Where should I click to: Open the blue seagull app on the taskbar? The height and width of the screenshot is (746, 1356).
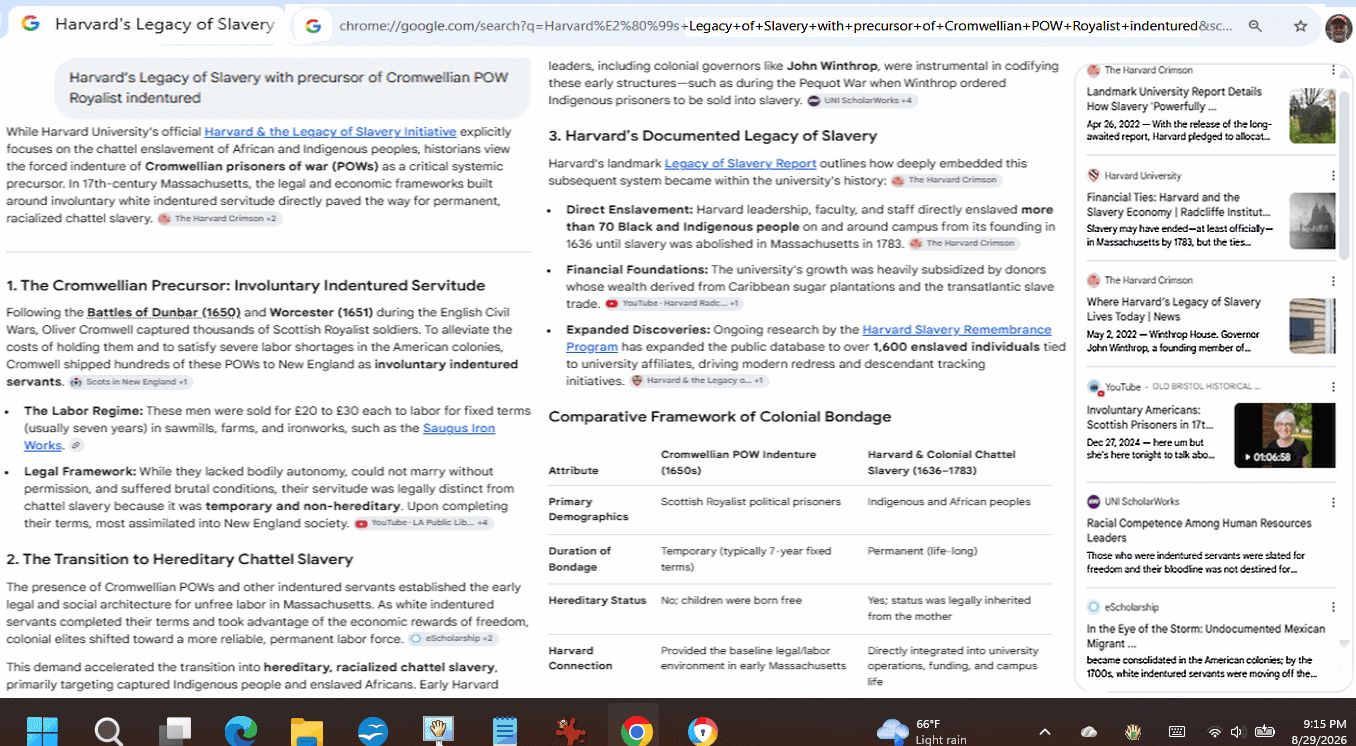pos(372,732)
